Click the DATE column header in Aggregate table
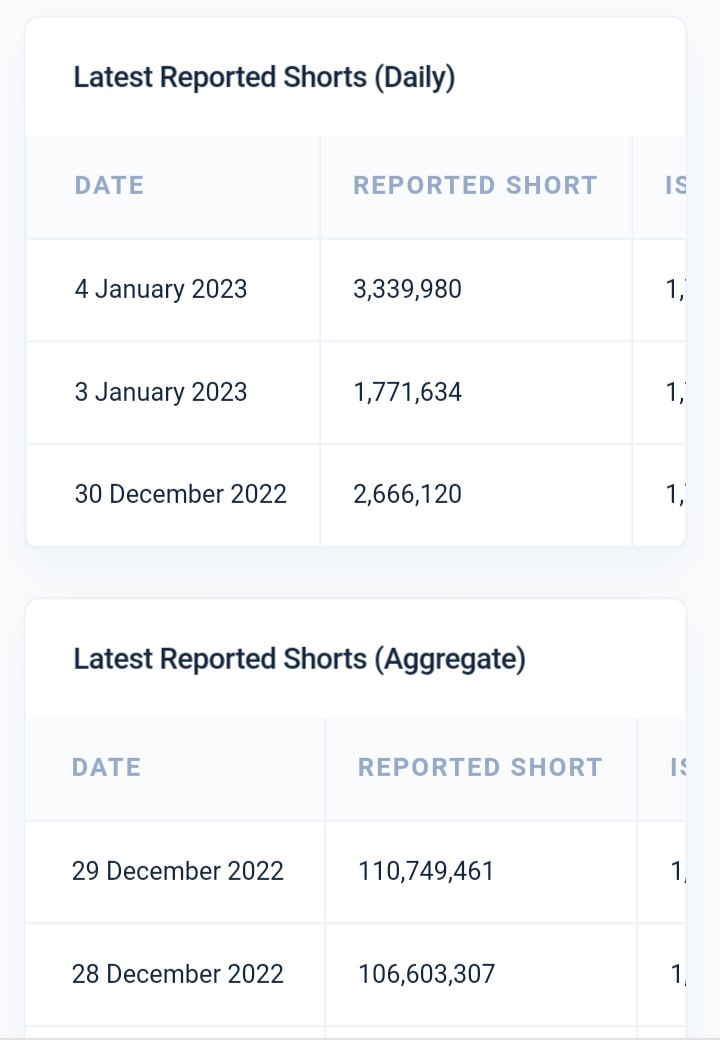 click(x=106, y=768)
